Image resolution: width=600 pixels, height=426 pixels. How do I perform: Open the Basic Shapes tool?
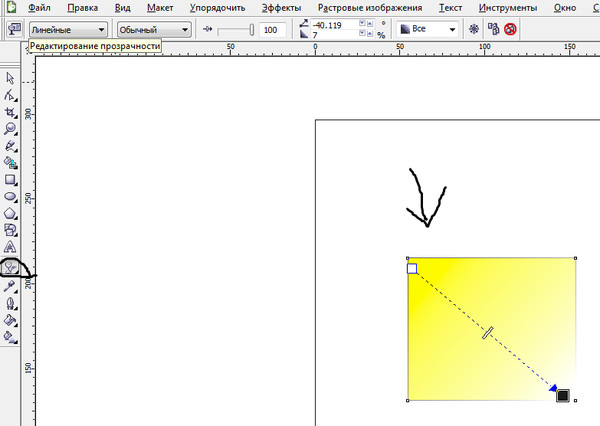click(10, 230)
